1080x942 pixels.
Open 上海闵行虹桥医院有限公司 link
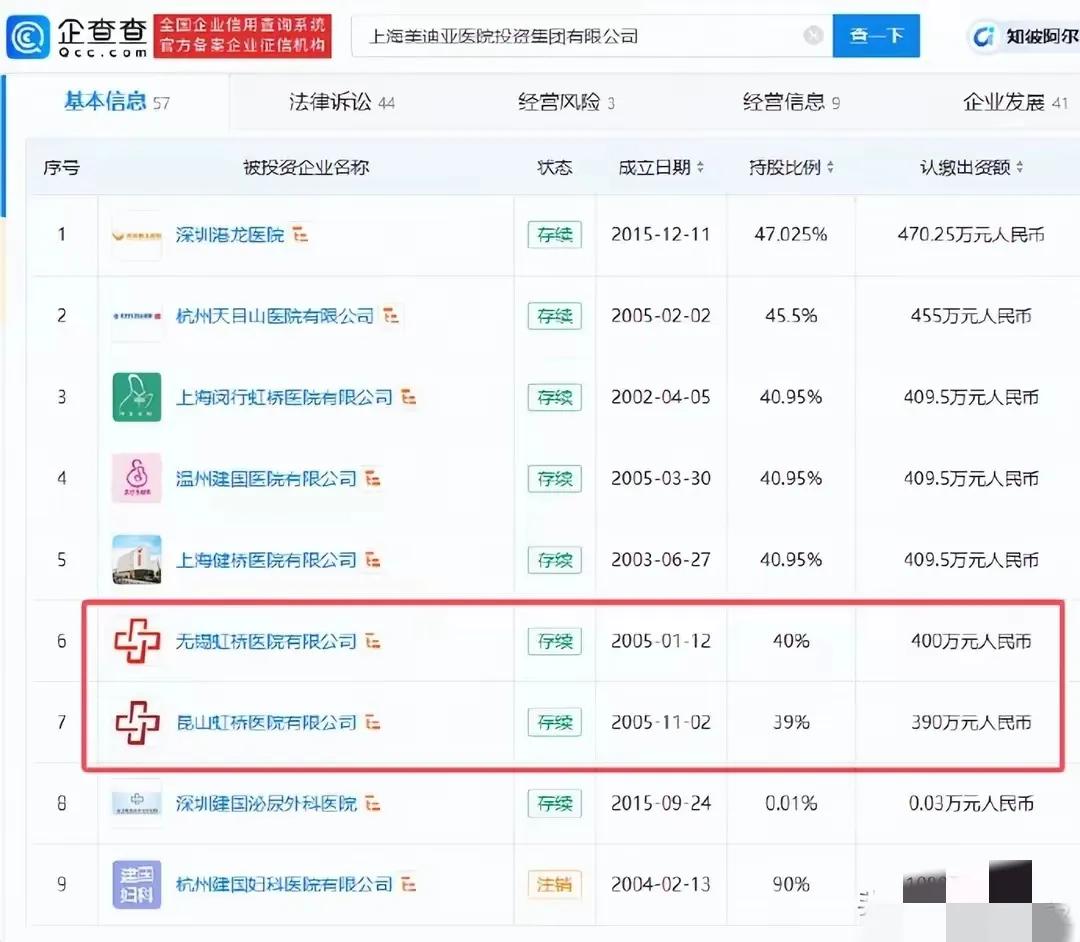point(284,397)
